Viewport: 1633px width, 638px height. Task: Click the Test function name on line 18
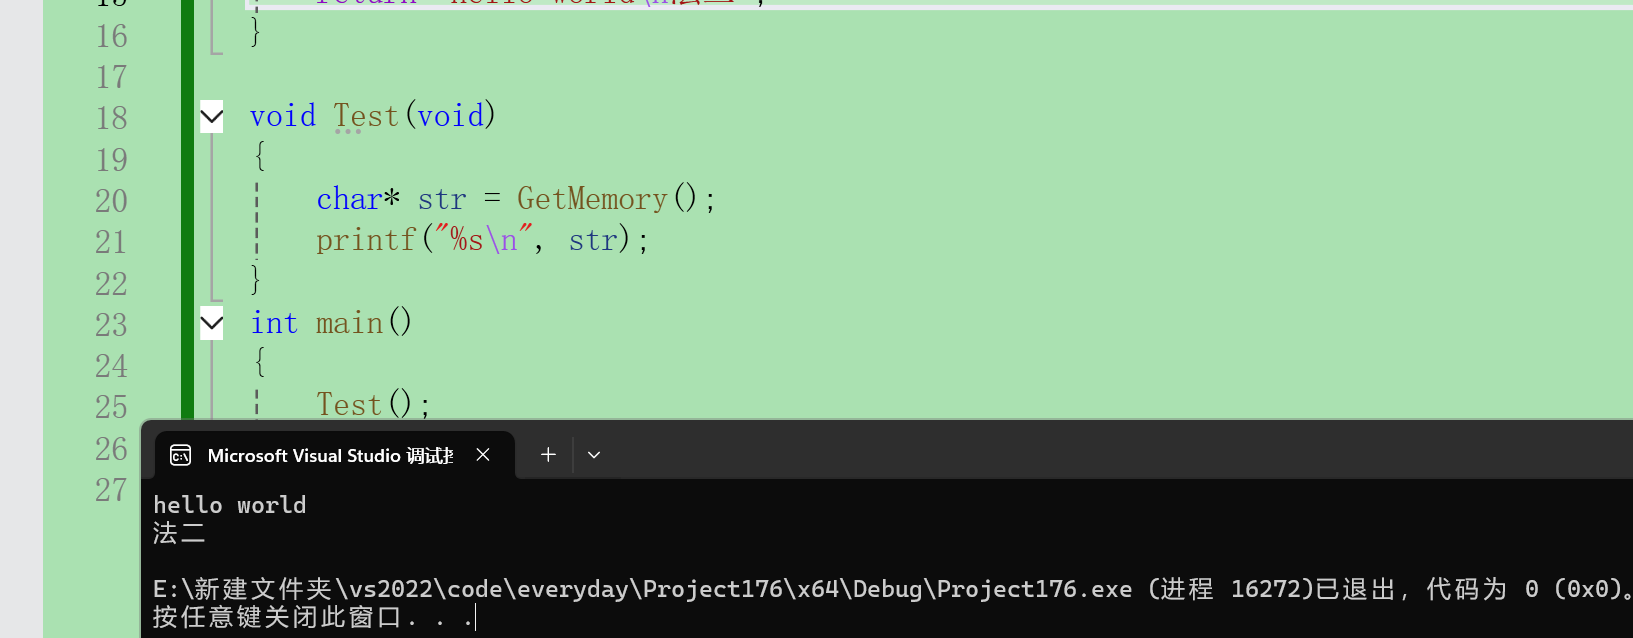tap(366, 116)
